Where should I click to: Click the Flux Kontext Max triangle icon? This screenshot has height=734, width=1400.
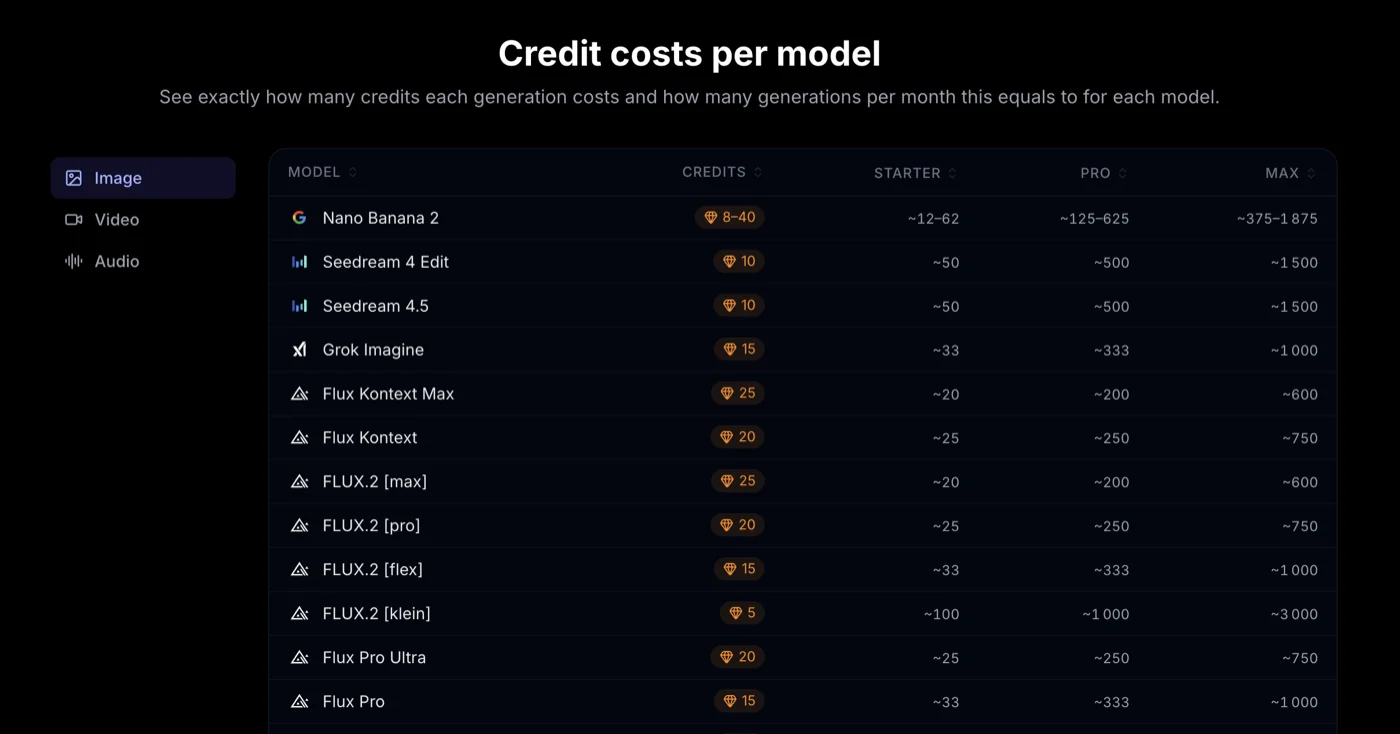[299, 394]
